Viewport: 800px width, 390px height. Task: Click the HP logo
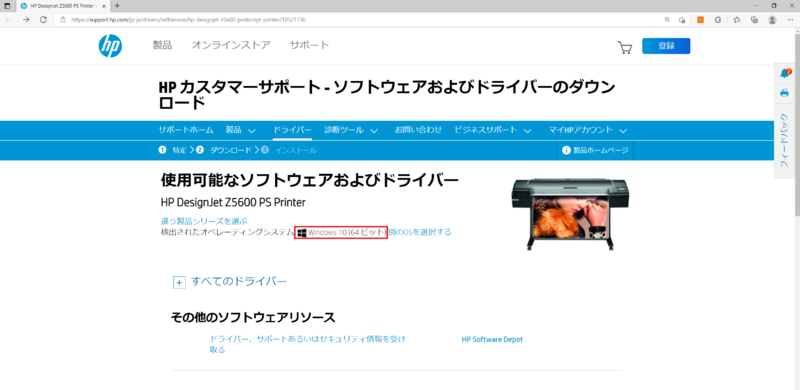(110, 45)
